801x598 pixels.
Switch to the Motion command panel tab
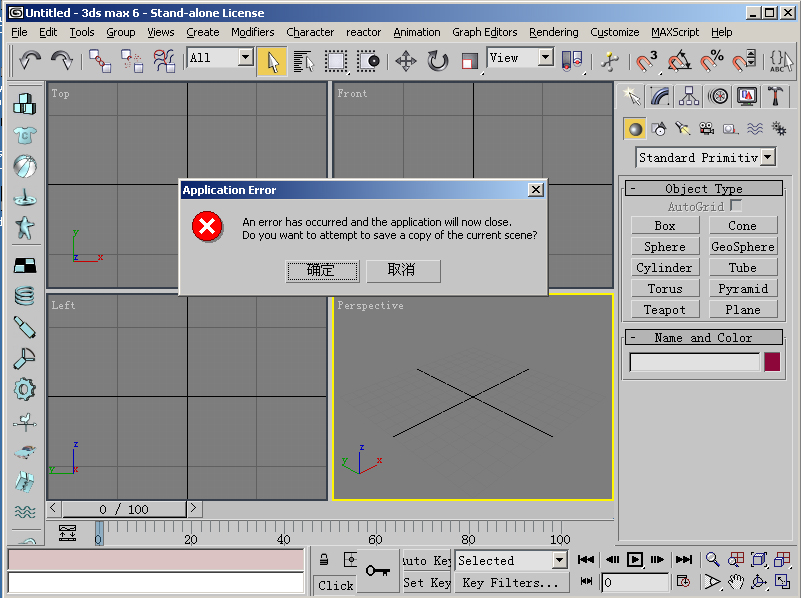tap(718, 96)
